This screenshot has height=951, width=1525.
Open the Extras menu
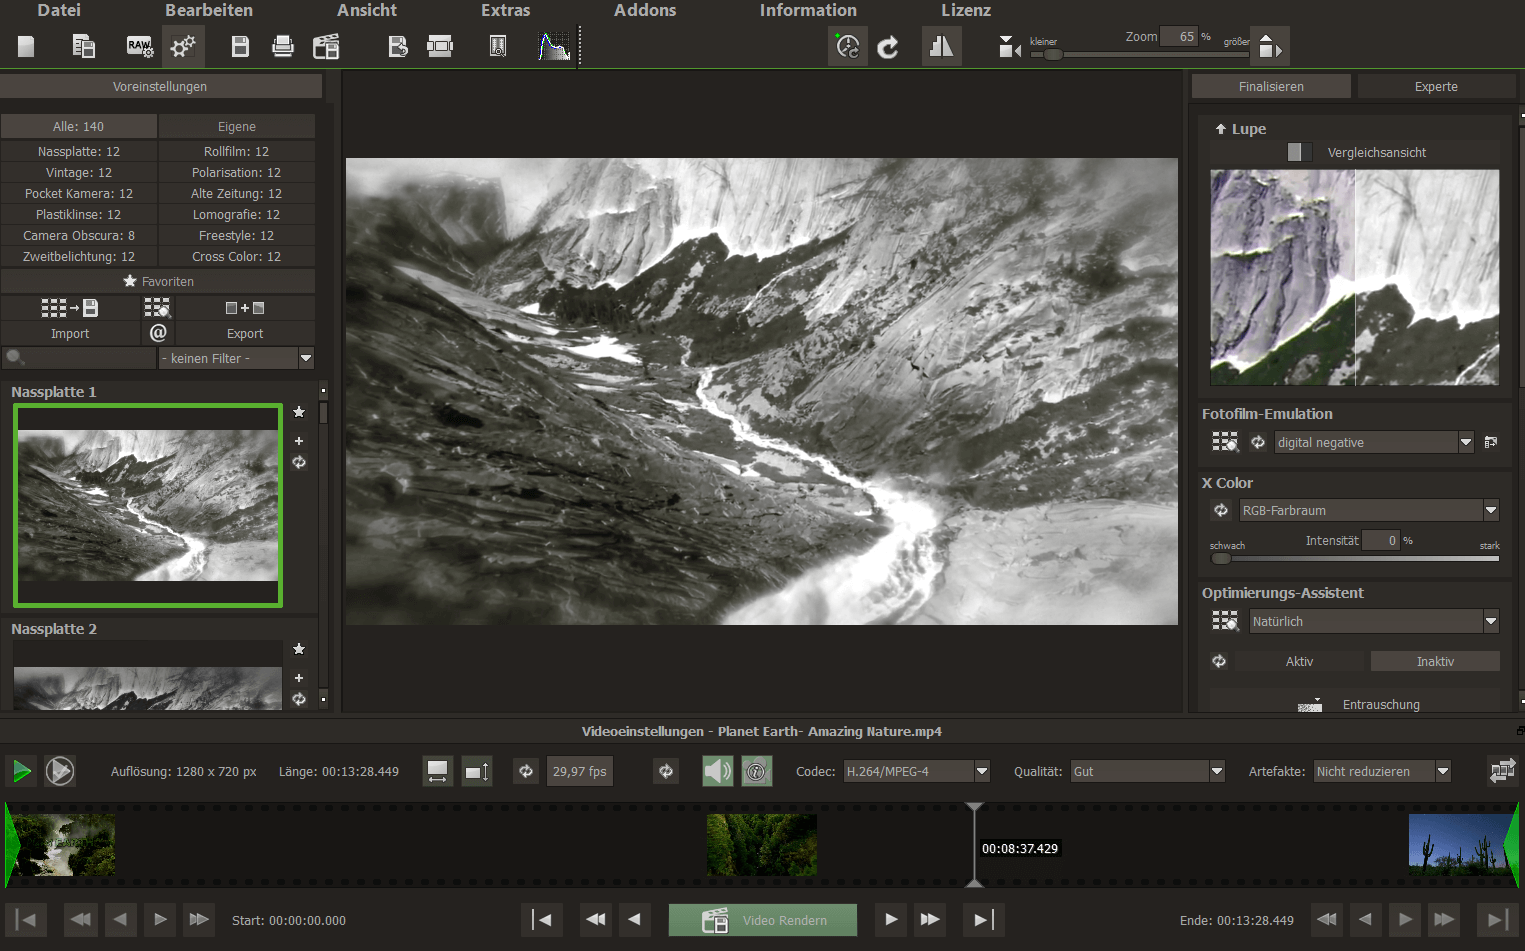[x=505, y=10]
